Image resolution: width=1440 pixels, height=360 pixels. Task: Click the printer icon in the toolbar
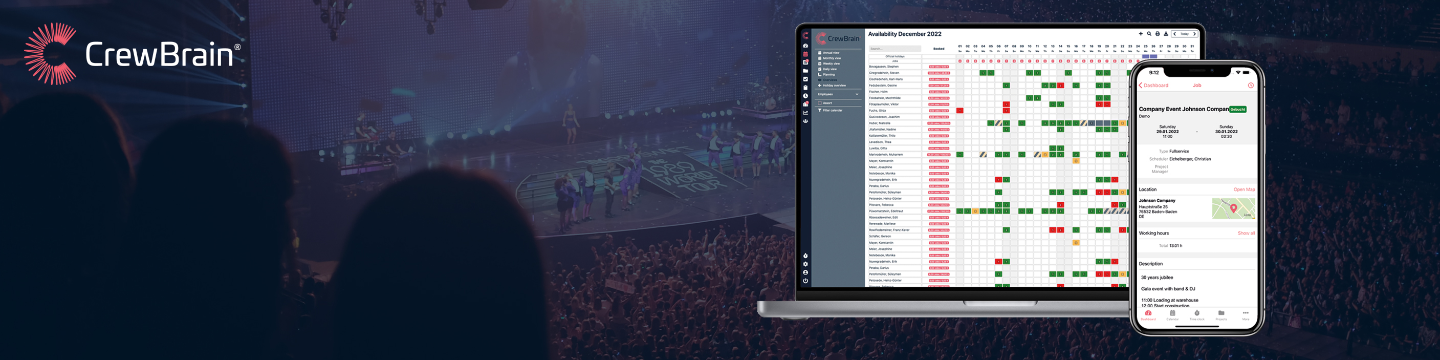(x=1158, y=34)
